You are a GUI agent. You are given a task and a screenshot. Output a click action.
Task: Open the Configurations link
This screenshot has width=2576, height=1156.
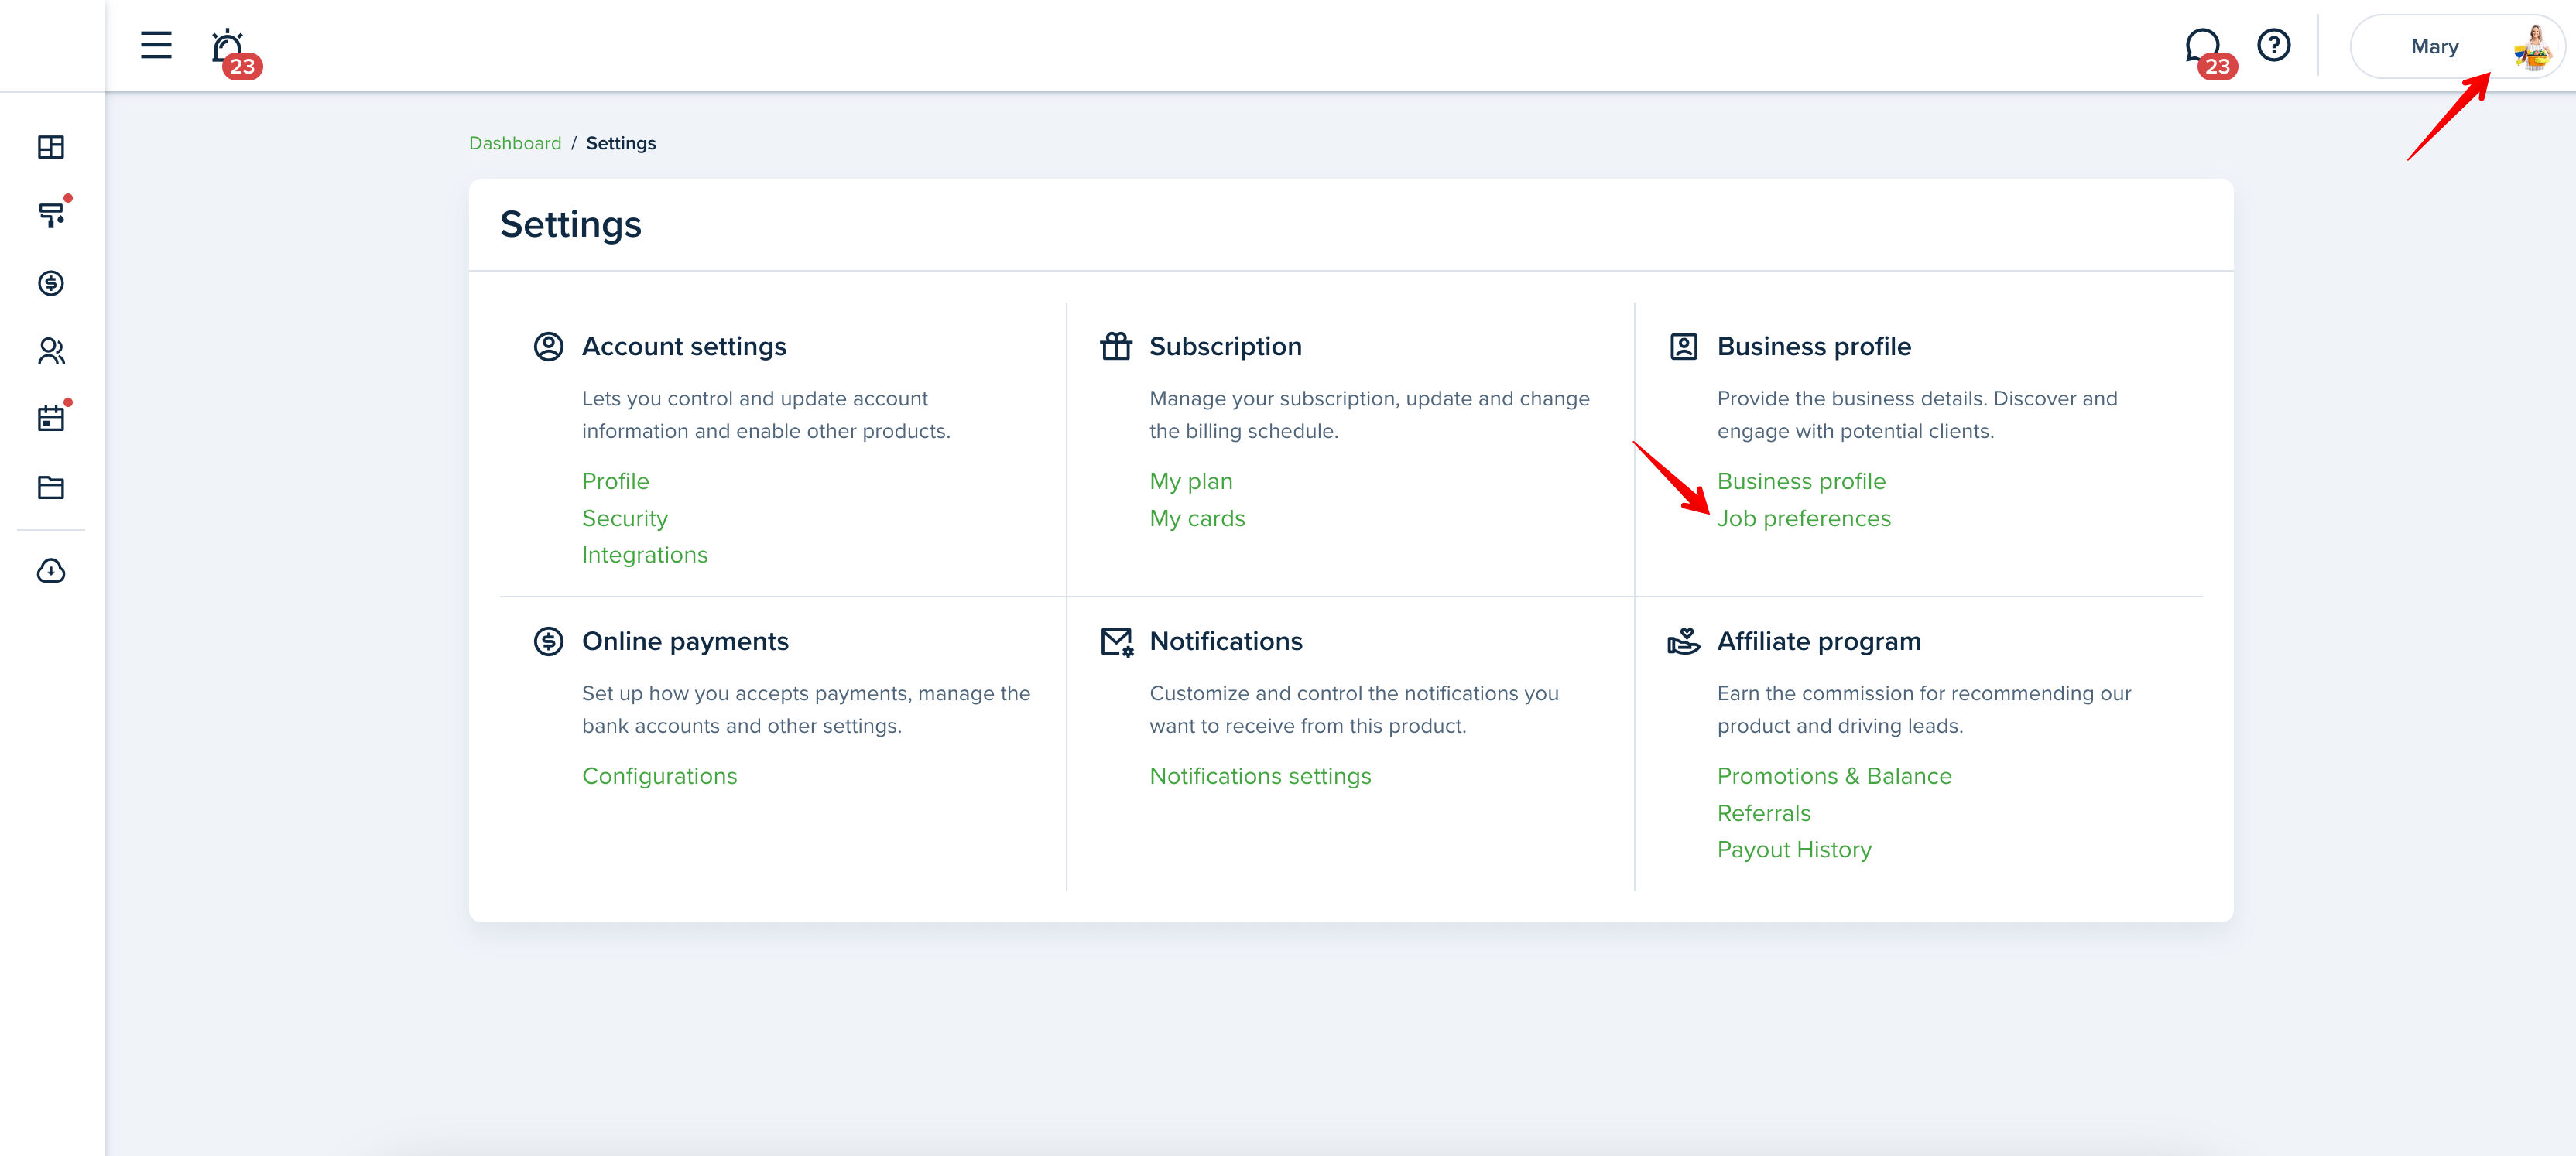point(659,776)
